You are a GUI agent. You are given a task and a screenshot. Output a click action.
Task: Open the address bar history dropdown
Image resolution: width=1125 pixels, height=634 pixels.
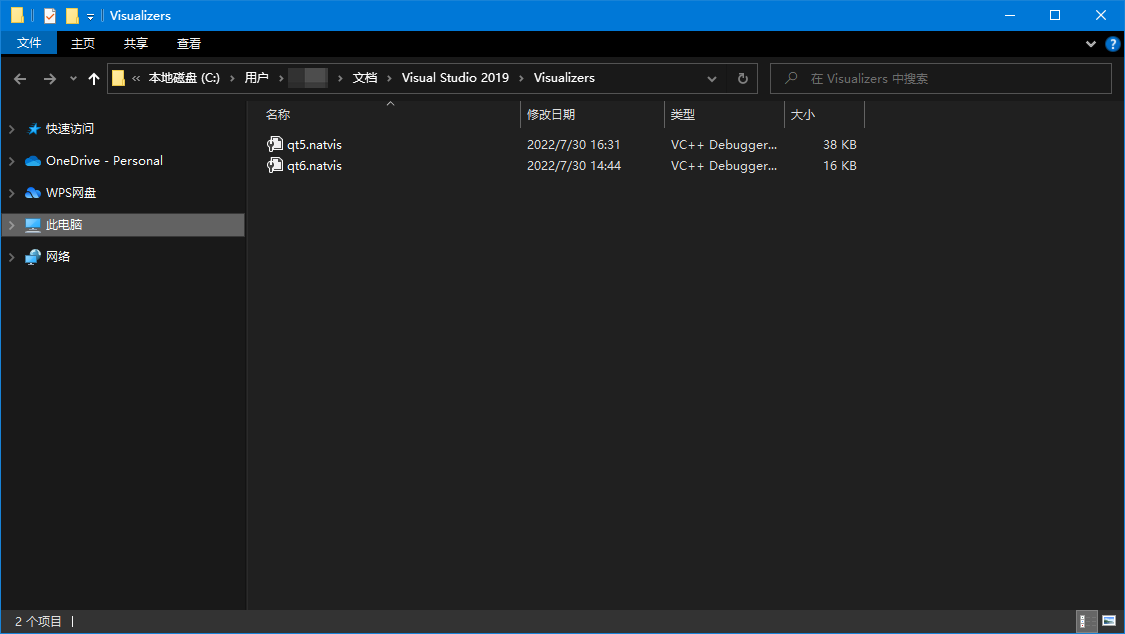coord(712,79)
